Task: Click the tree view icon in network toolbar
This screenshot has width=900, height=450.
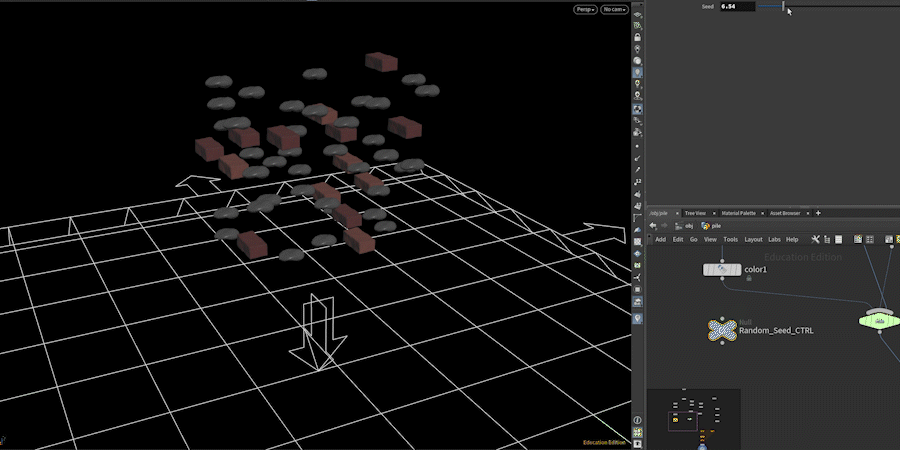Action: (x=828, y=239)
